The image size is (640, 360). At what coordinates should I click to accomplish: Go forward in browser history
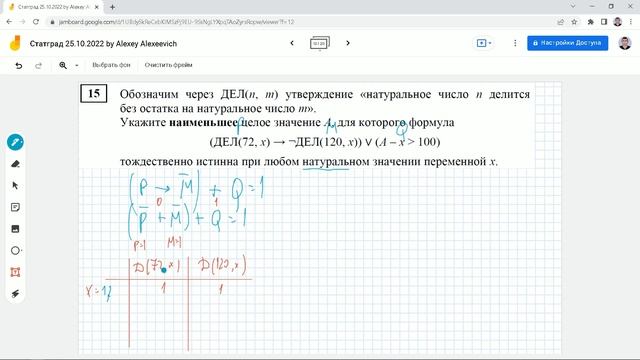(22, 22)
